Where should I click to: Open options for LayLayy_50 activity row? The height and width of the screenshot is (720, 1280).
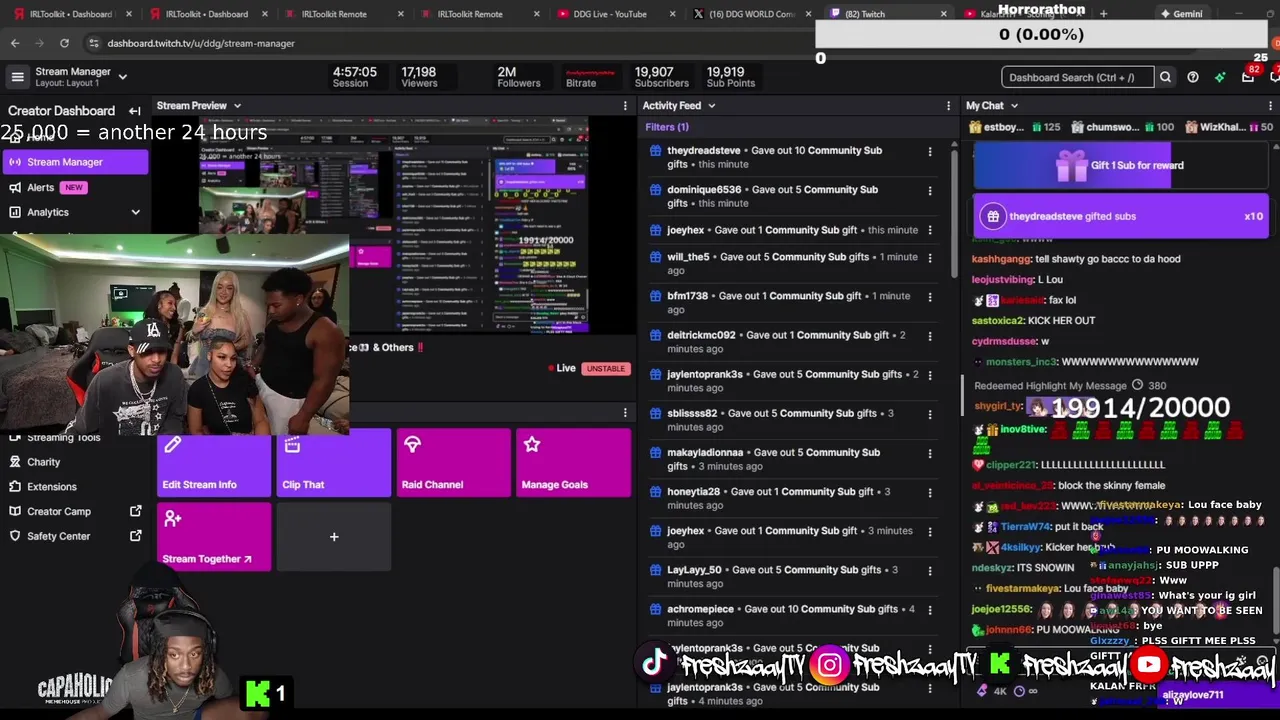tap(930, 571)
